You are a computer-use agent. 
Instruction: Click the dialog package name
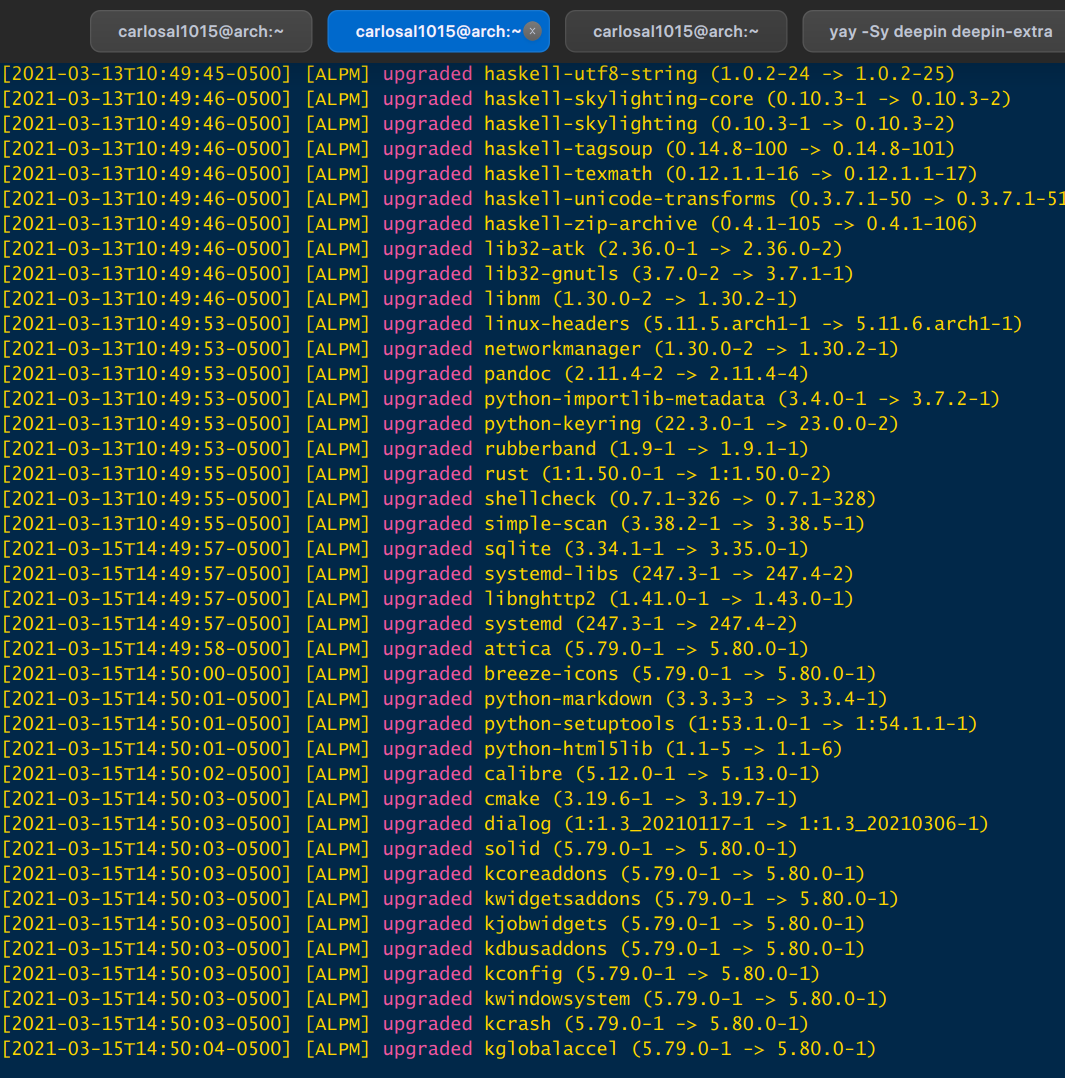[x=518, y=824]
